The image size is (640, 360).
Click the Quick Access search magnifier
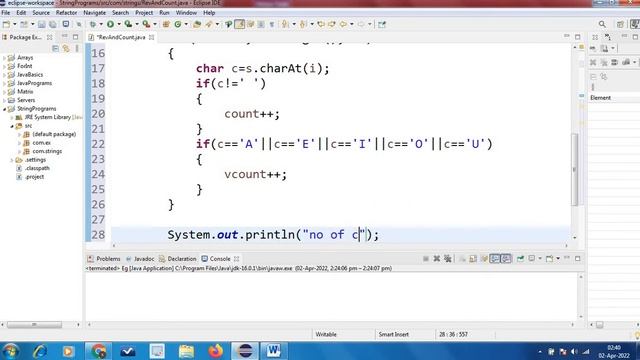tap(602, 24)
